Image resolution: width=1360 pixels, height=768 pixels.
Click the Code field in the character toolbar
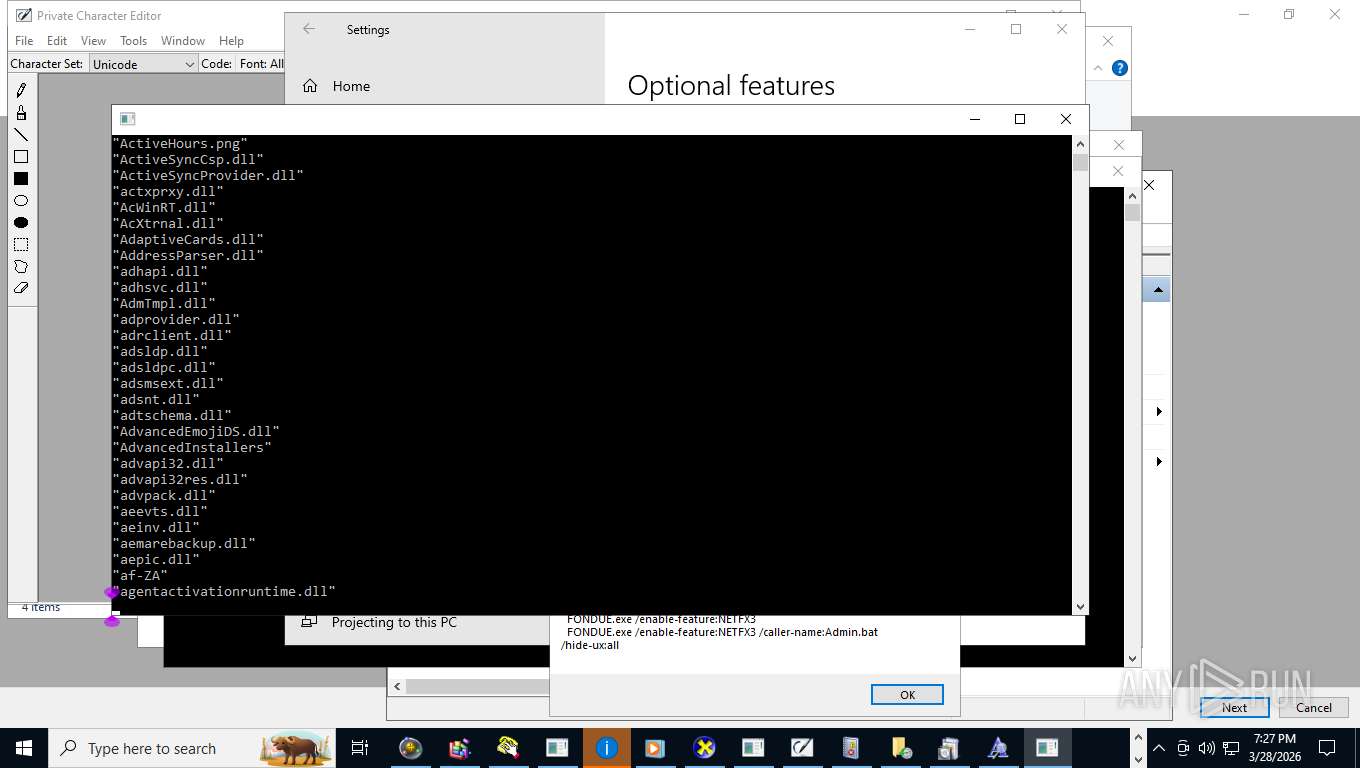tap(216, 64)
